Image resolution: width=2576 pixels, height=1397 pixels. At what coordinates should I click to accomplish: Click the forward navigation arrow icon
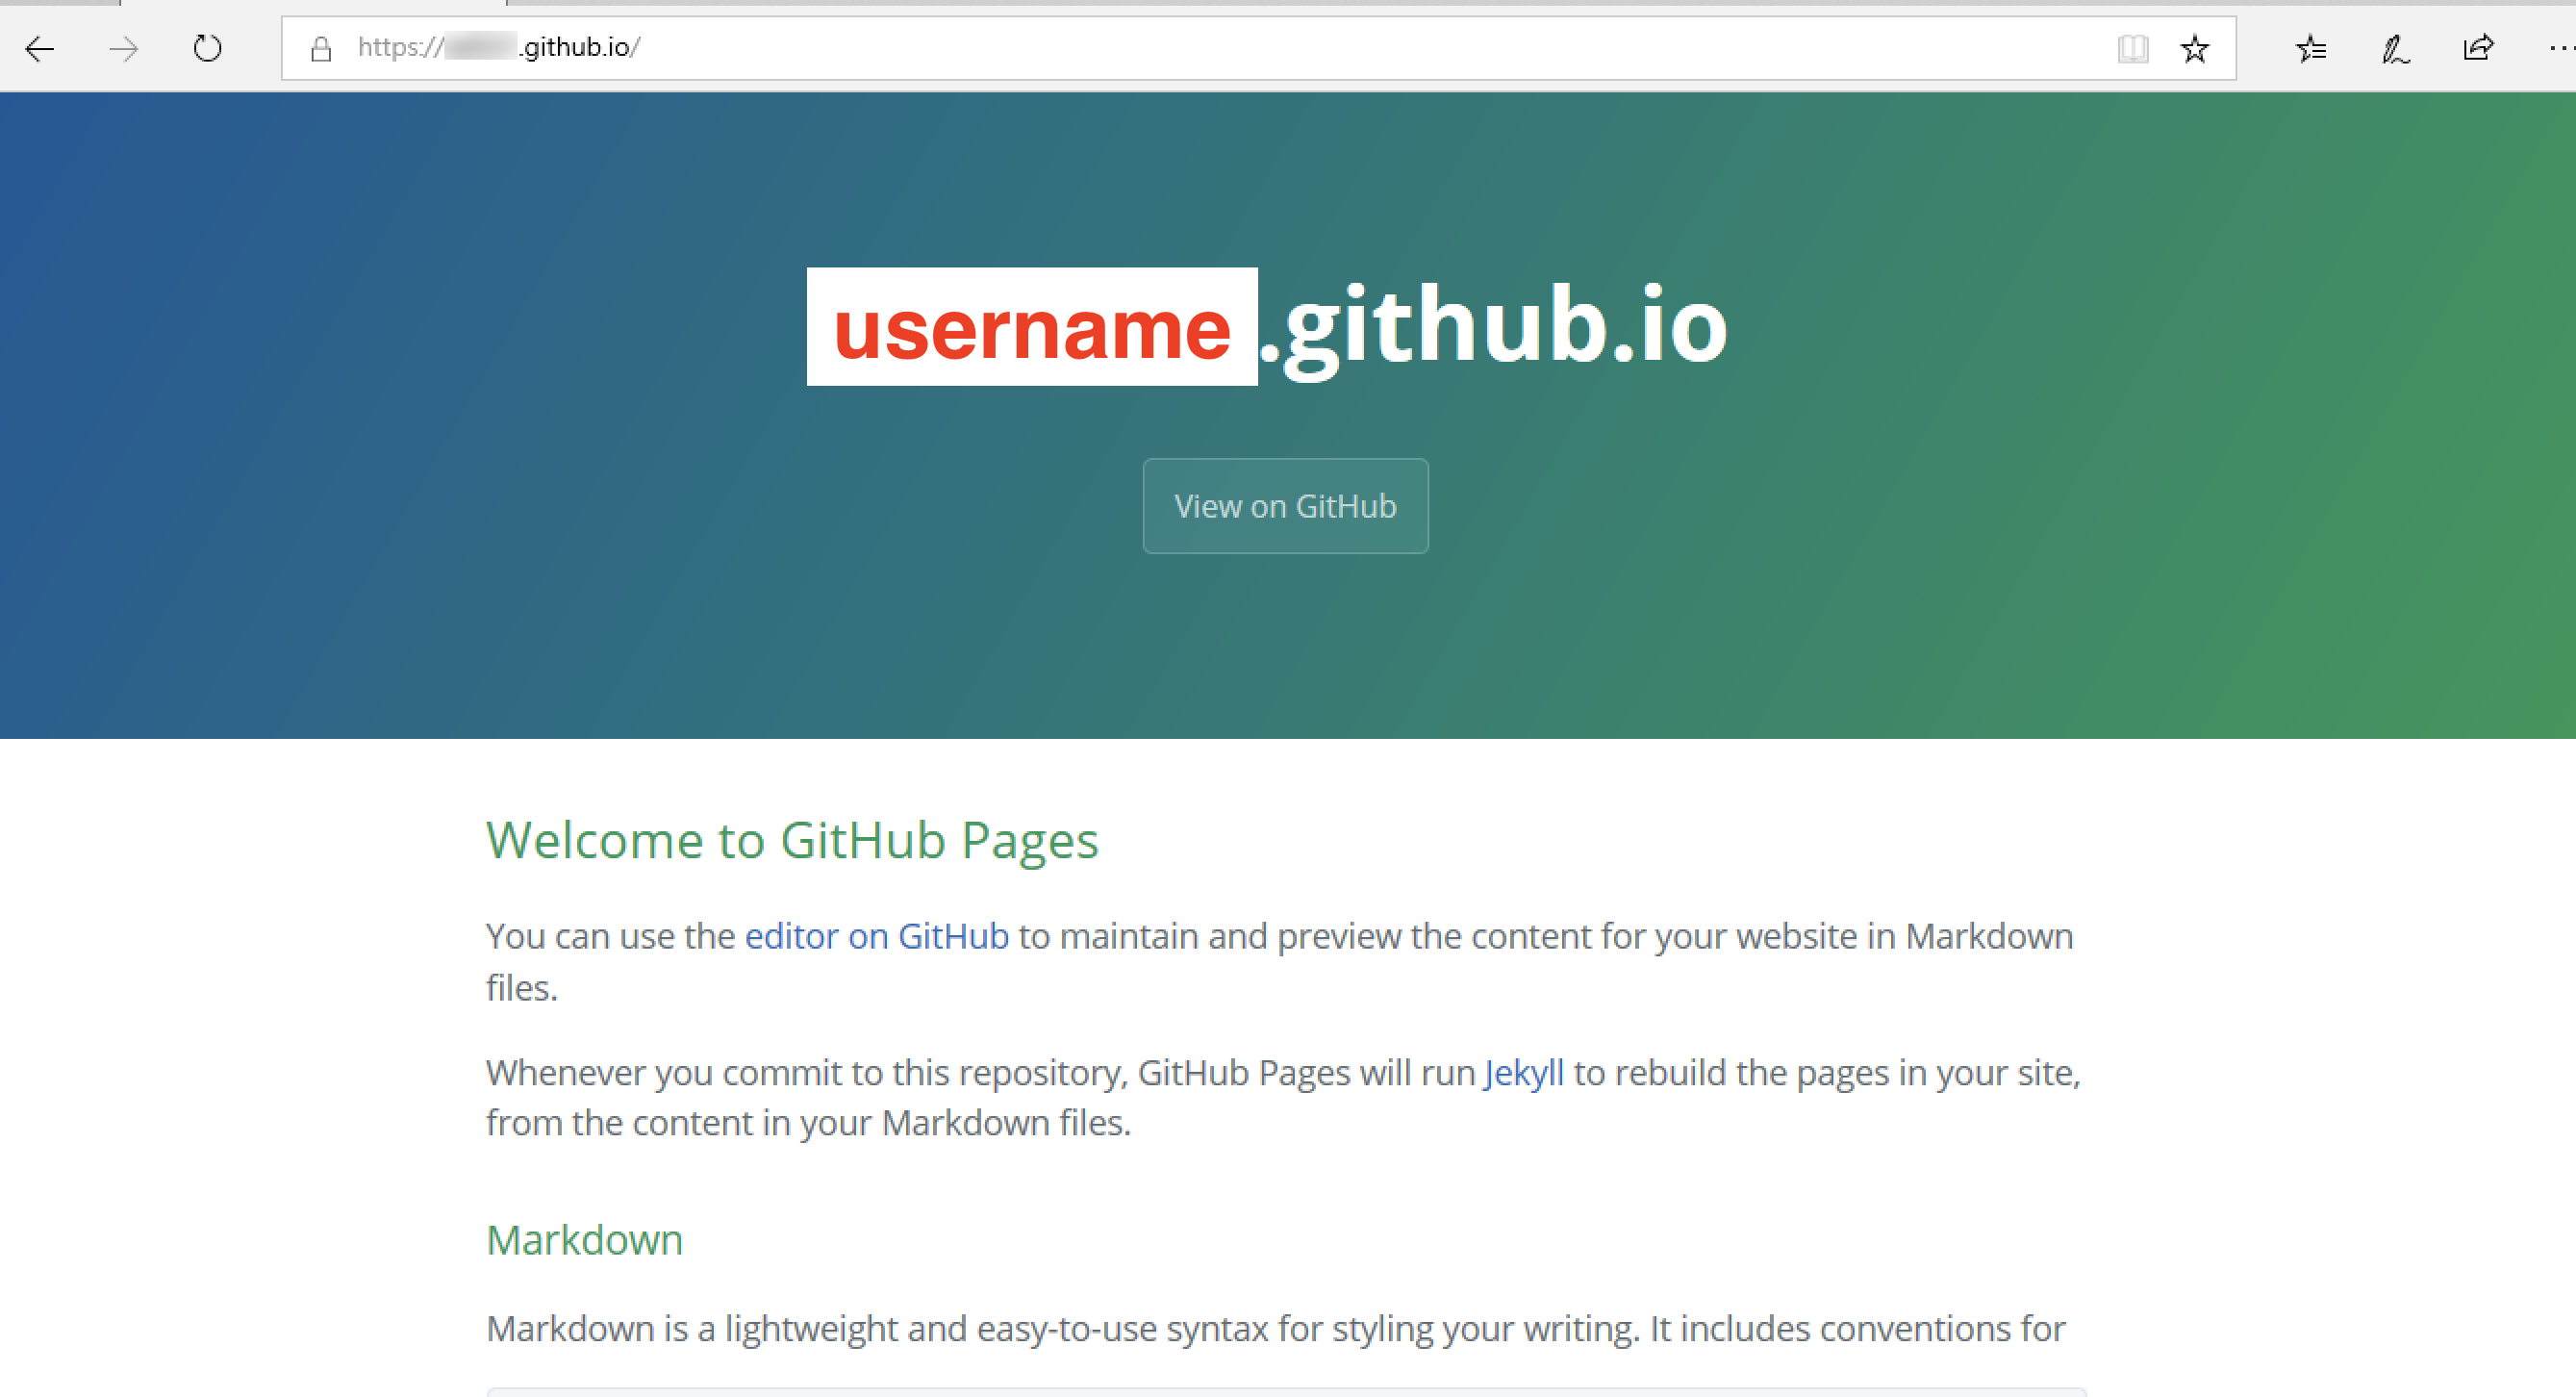(122, 48)
